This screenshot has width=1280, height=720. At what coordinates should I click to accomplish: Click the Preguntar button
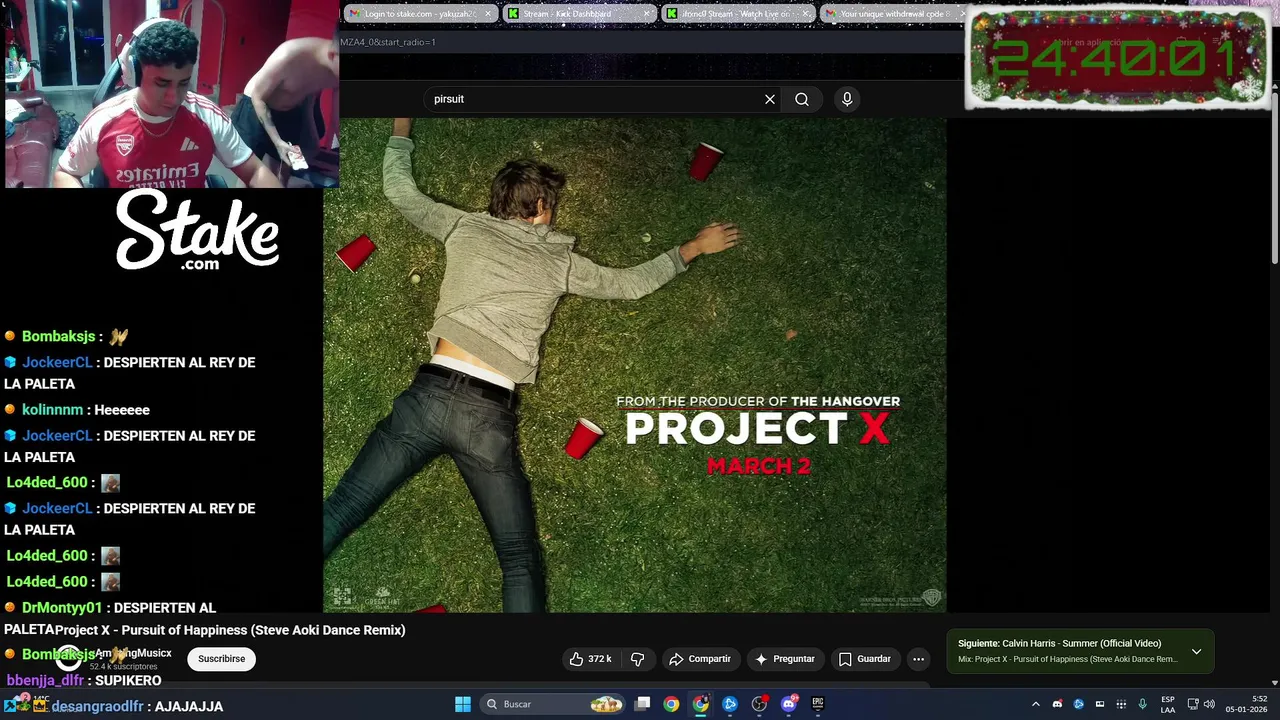click(785, 659)
